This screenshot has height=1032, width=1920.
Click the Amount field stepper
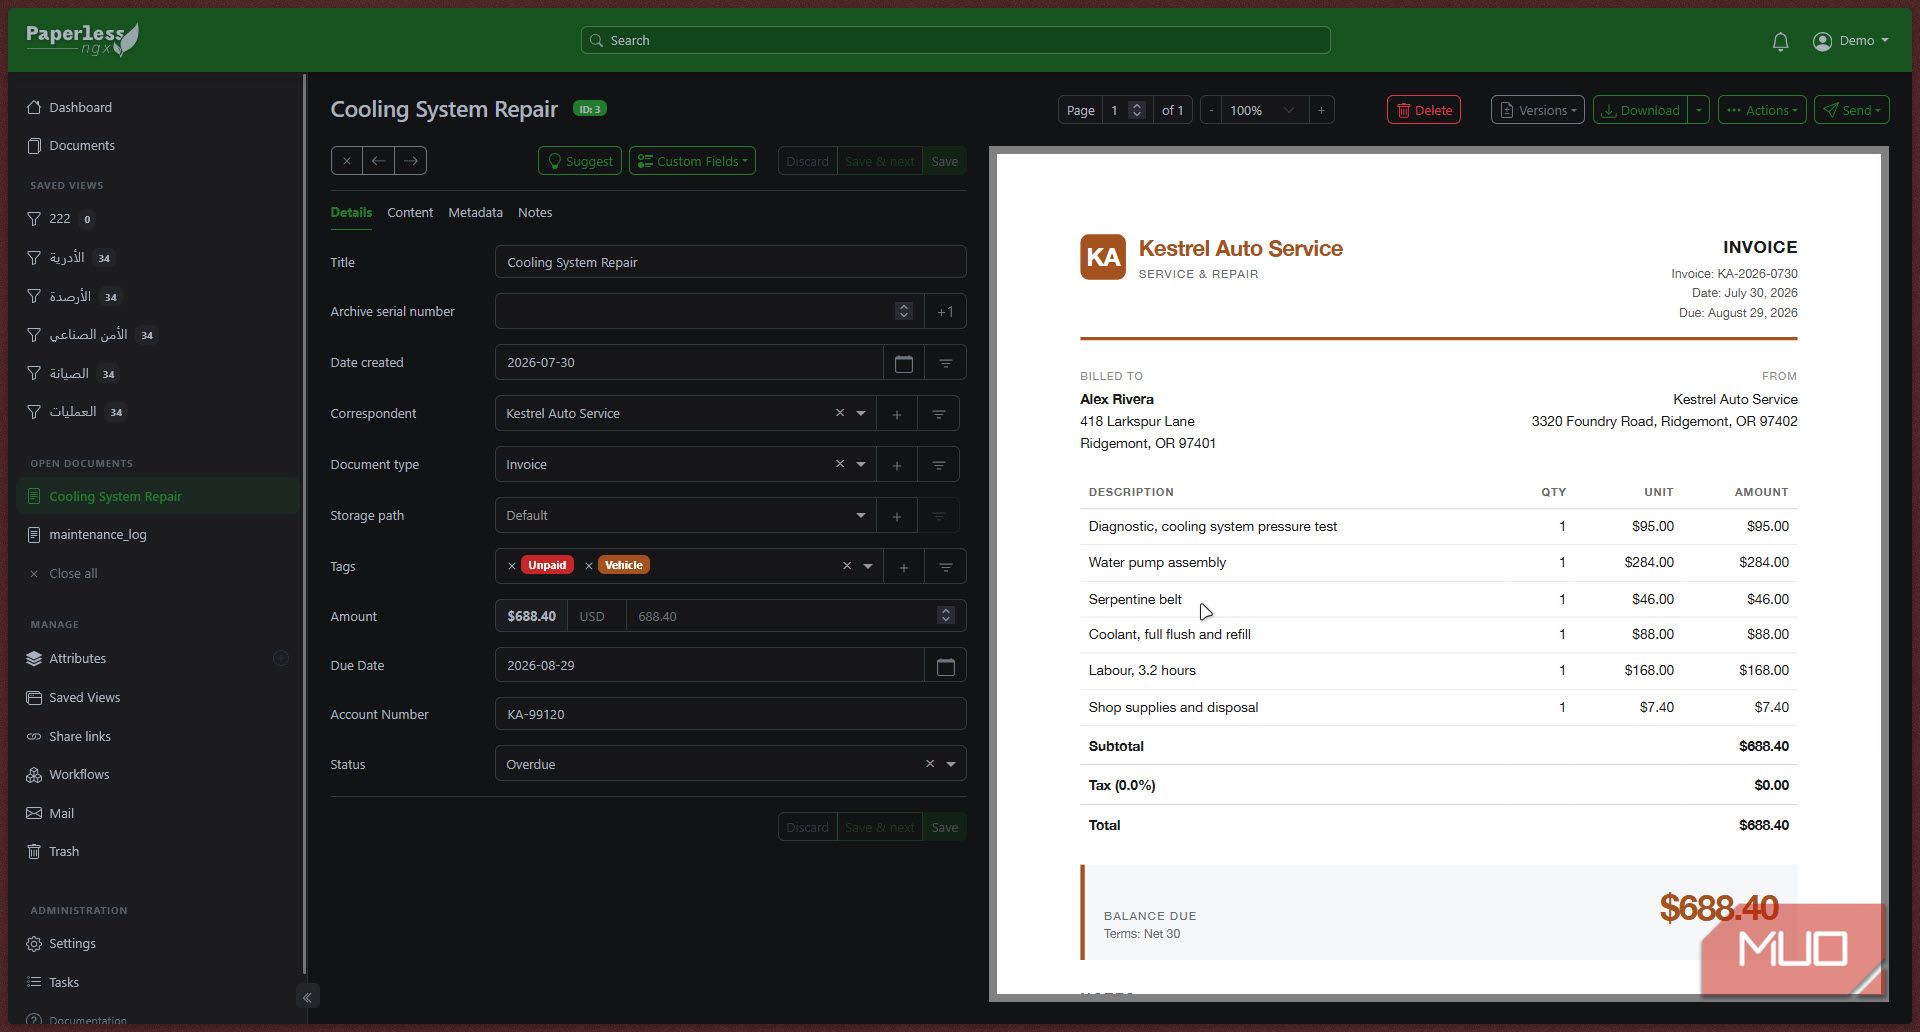tap(945, 616)
